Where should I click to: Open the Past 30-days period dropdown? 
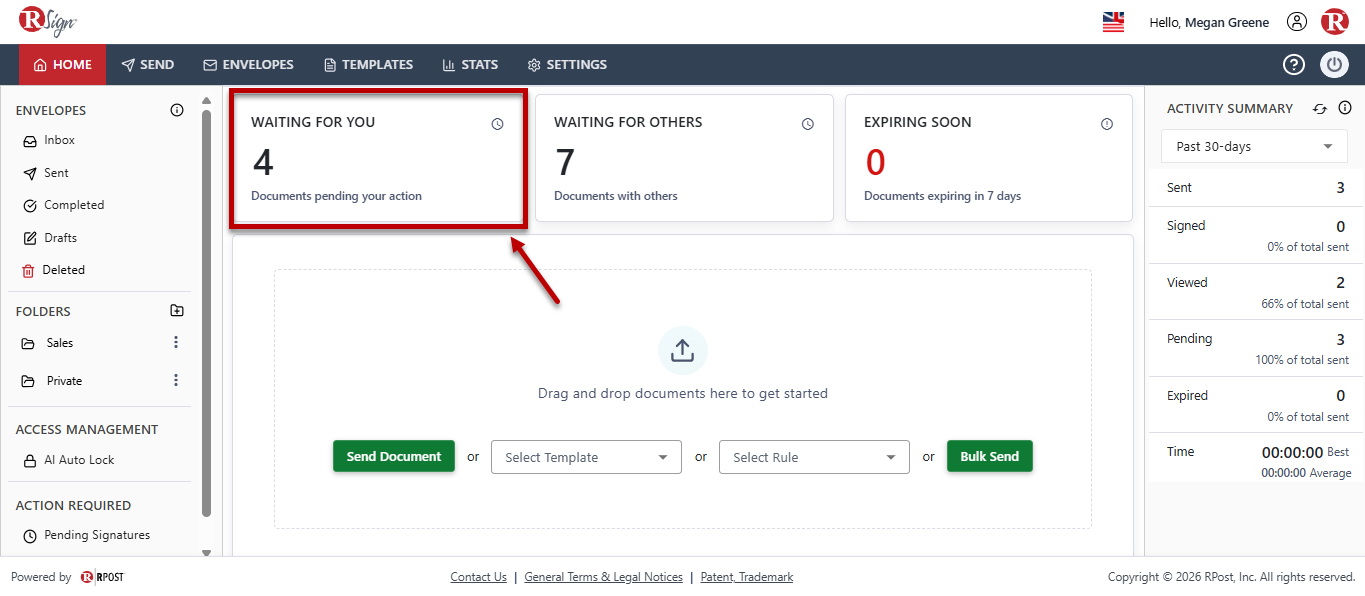[1254, 146]
